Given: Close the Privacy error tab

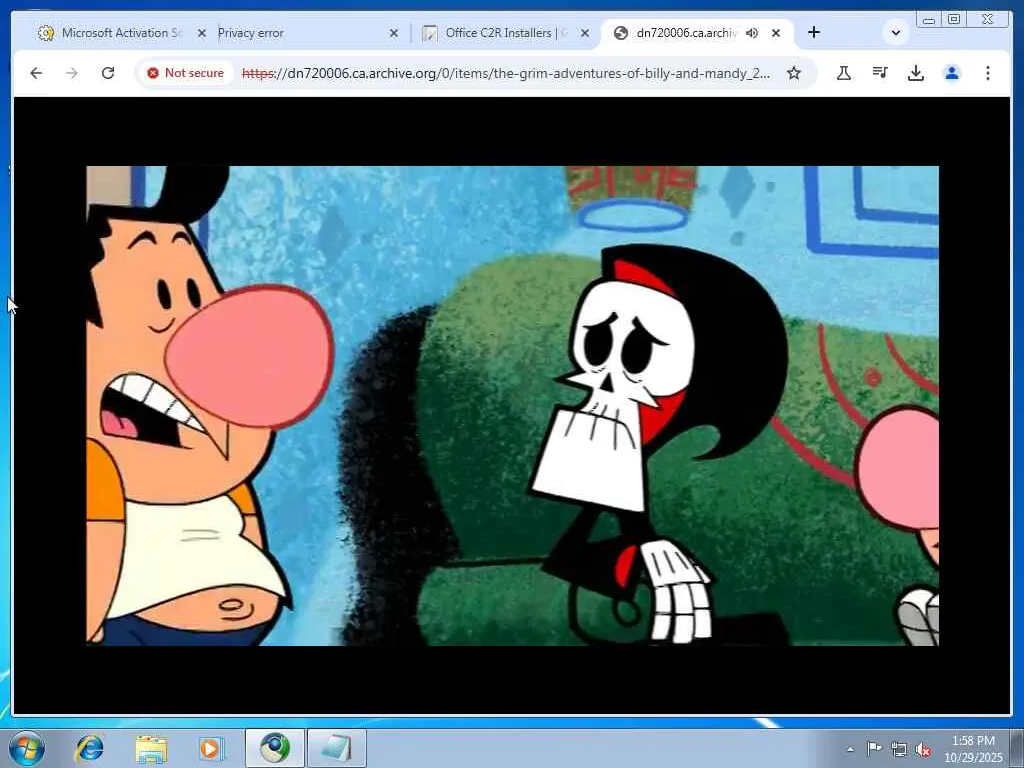Looking at the screenshot, I should point(394,33).
